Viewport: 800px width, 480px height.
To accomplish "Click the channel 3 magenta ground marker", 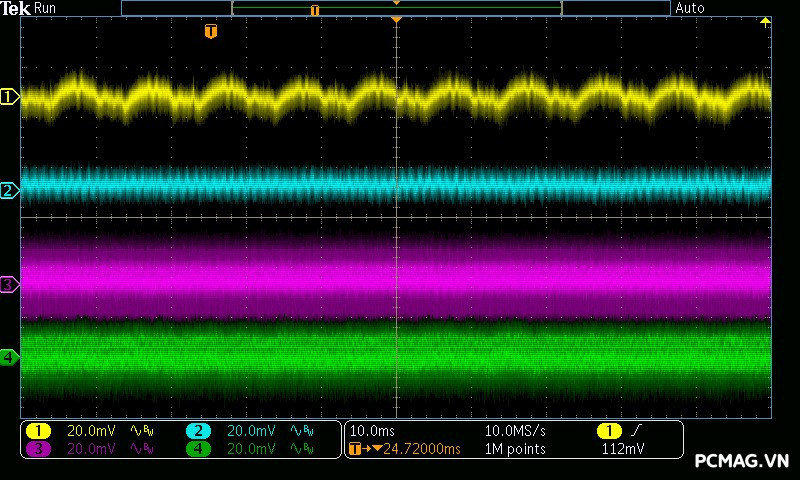I will click(9, 285).
